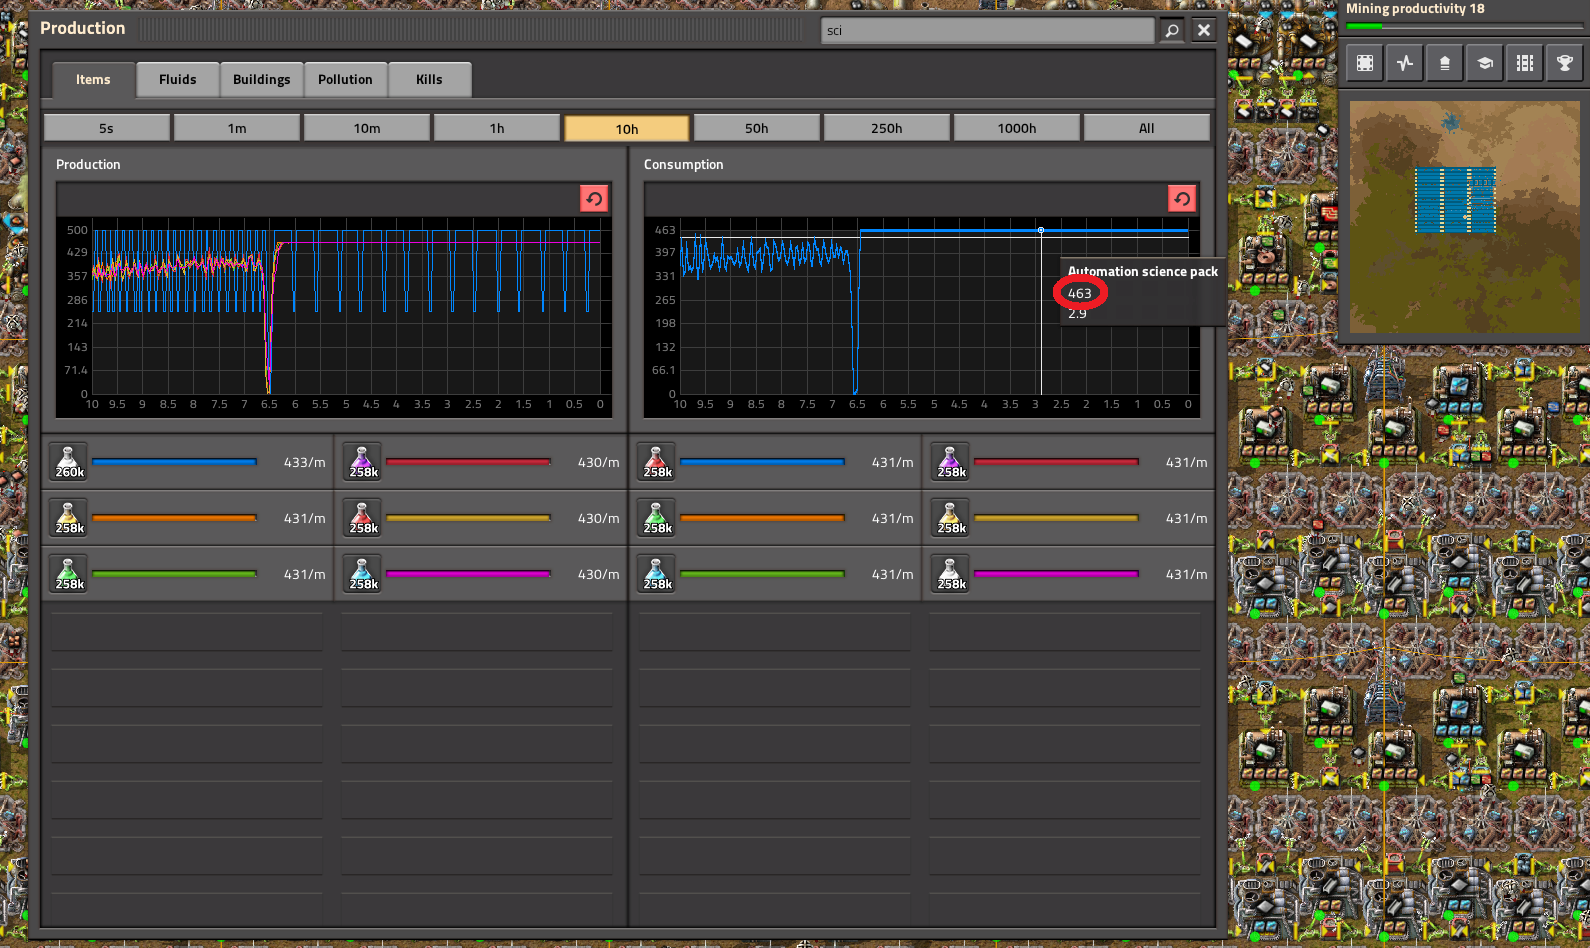The image size is (1590, 948).
Task: Set time range to 5s
Action: [x=107, y=128]
